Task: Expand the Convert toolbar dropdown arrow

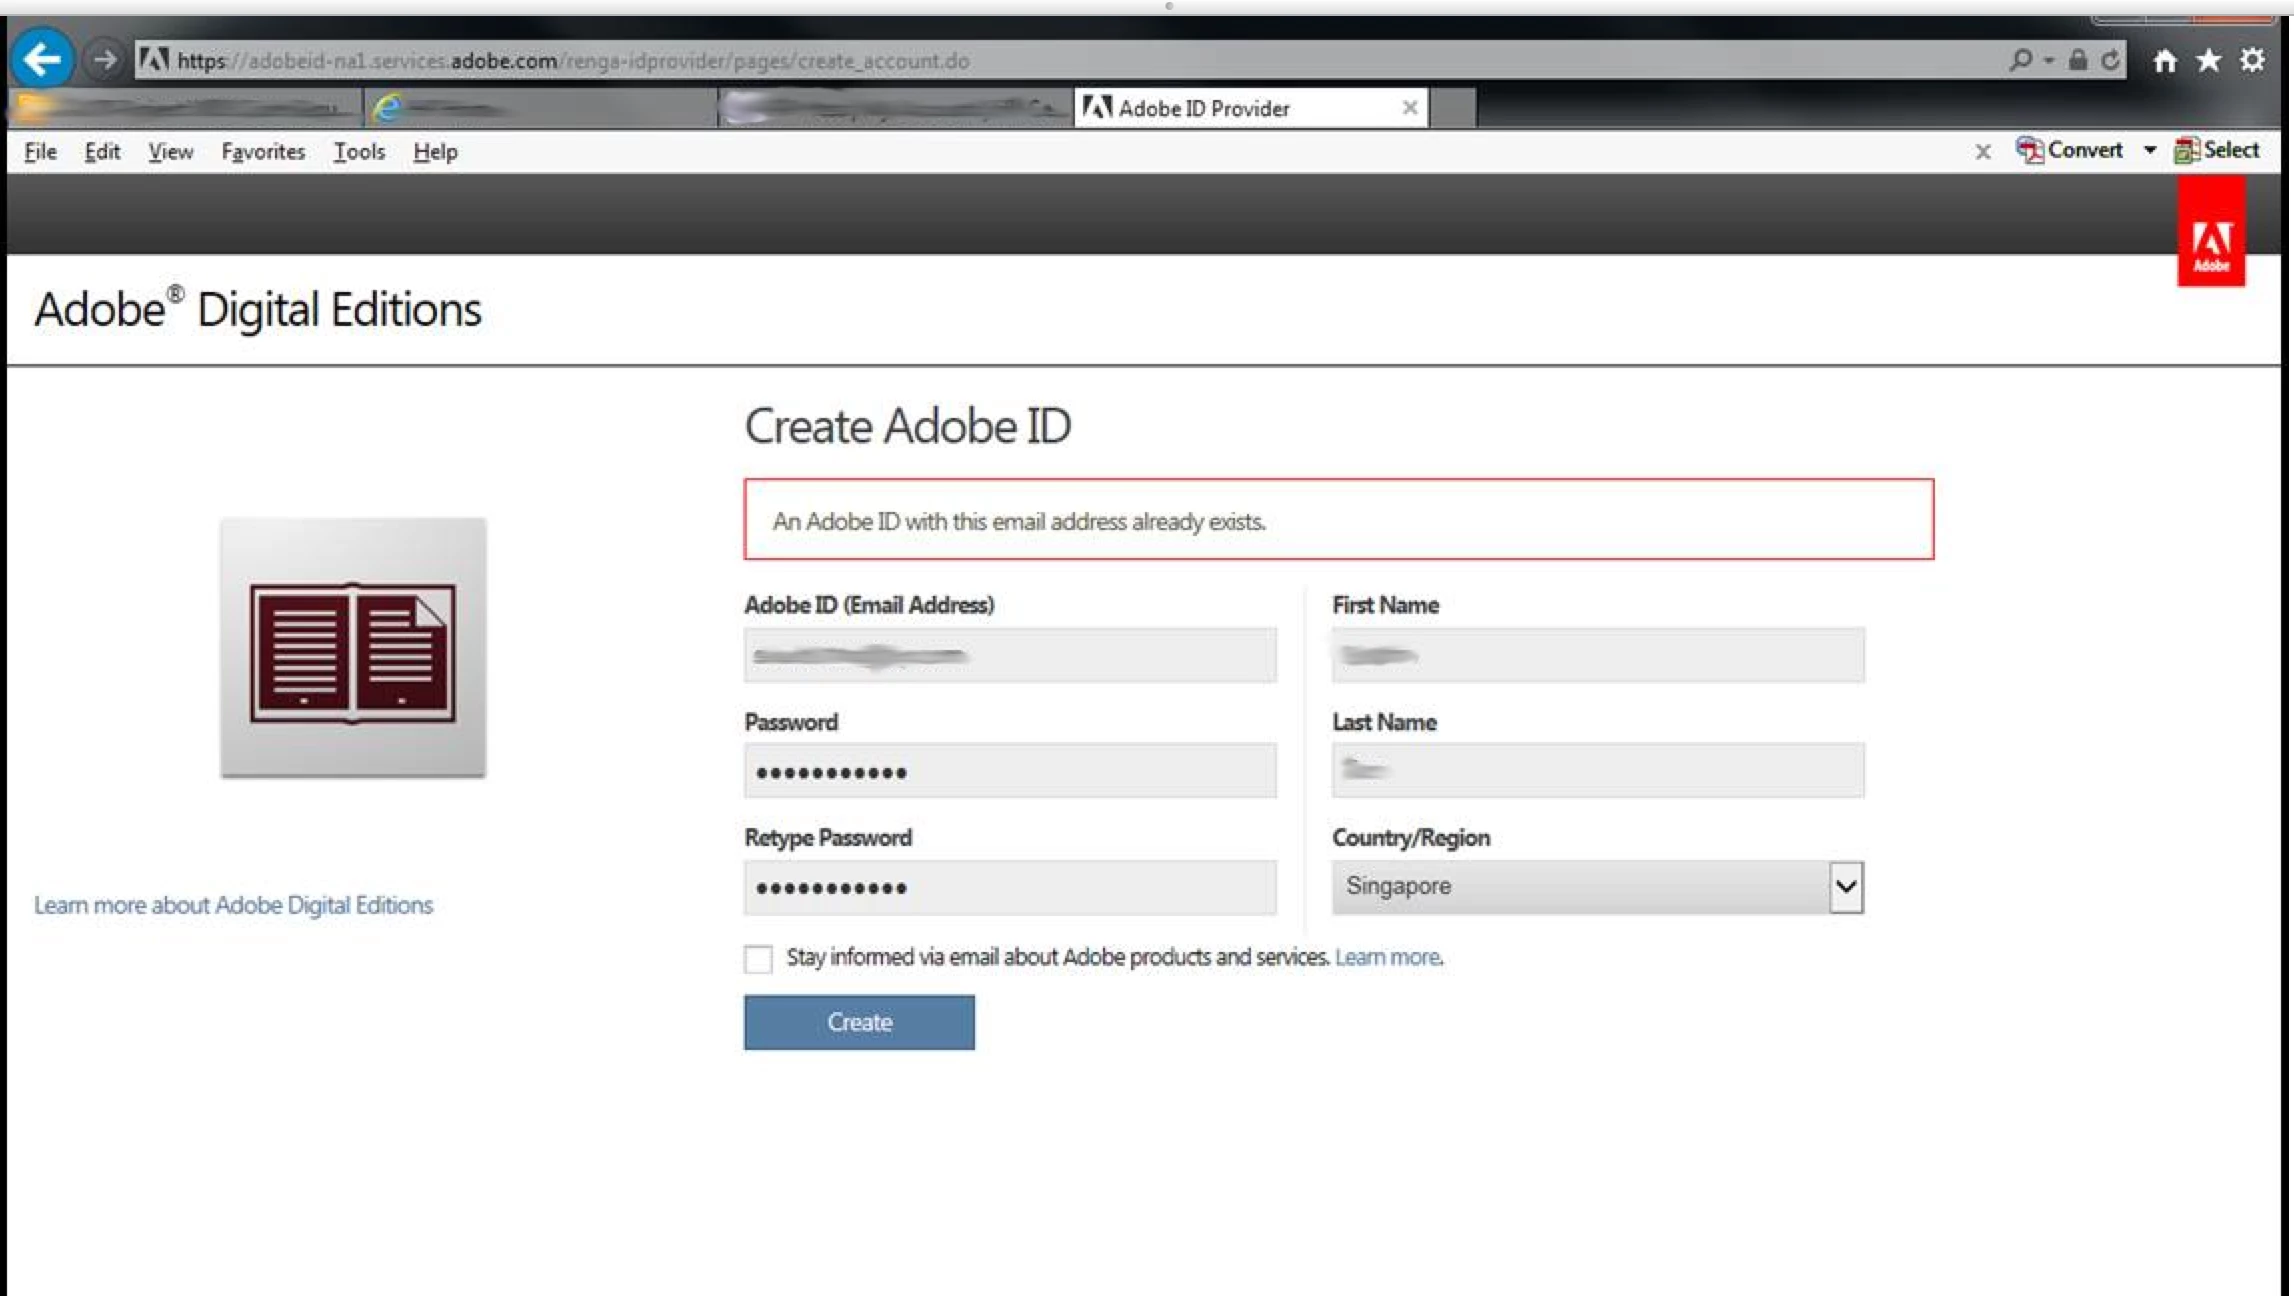Action: point(2149,150)
